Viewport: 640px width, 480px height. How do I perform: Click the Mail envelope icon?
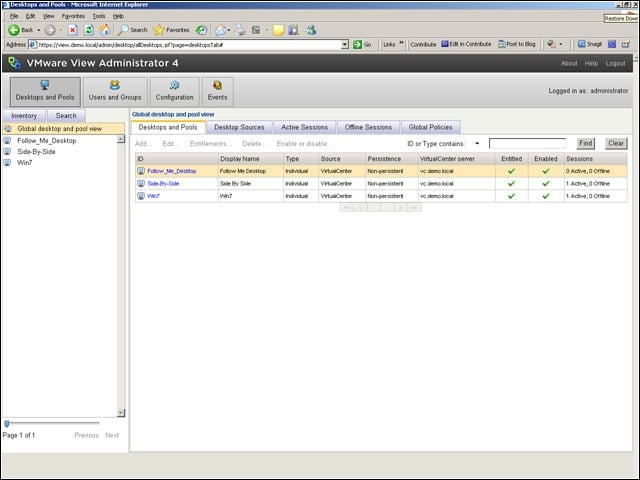[220, 30]
